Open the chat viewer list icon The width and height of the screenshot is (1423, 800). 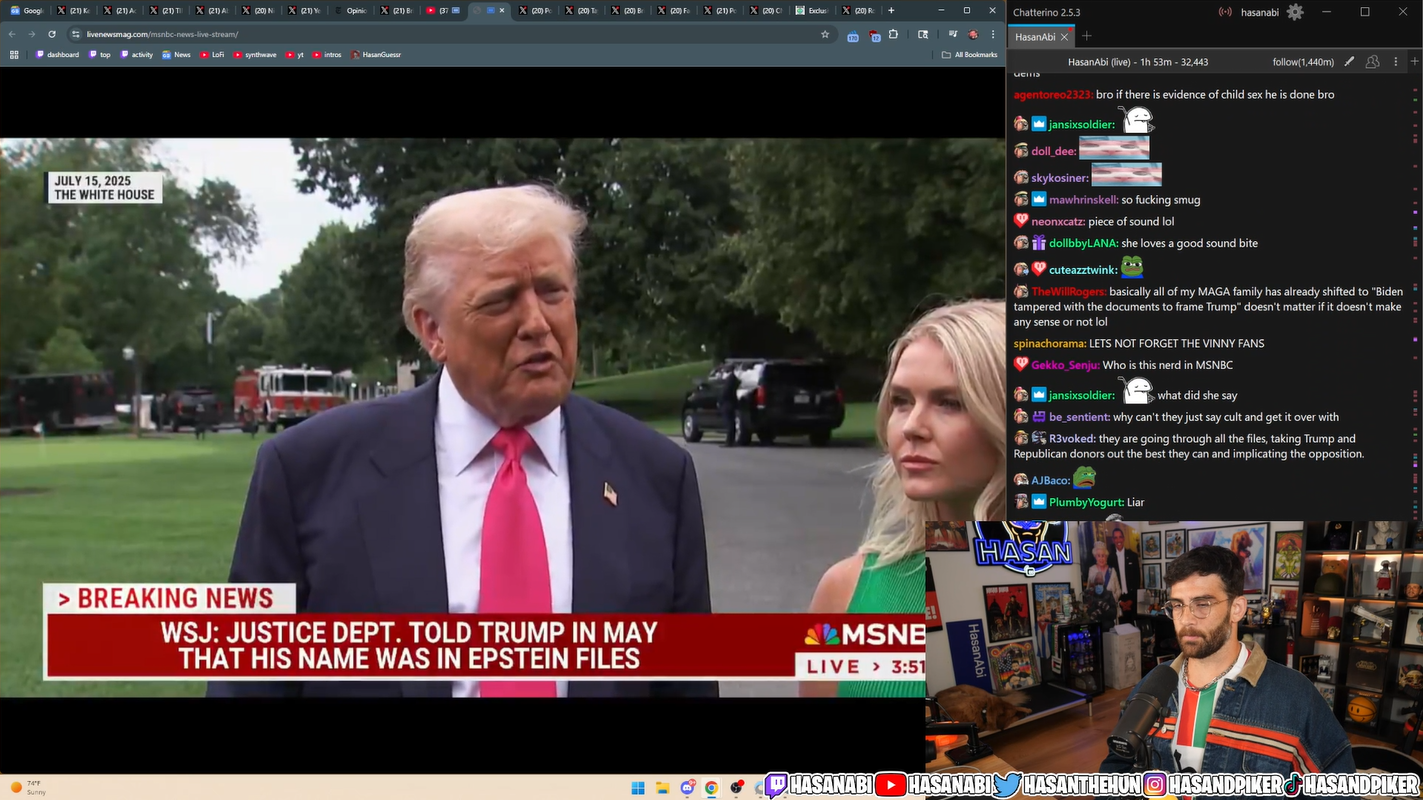click(x=1372, y=62)
